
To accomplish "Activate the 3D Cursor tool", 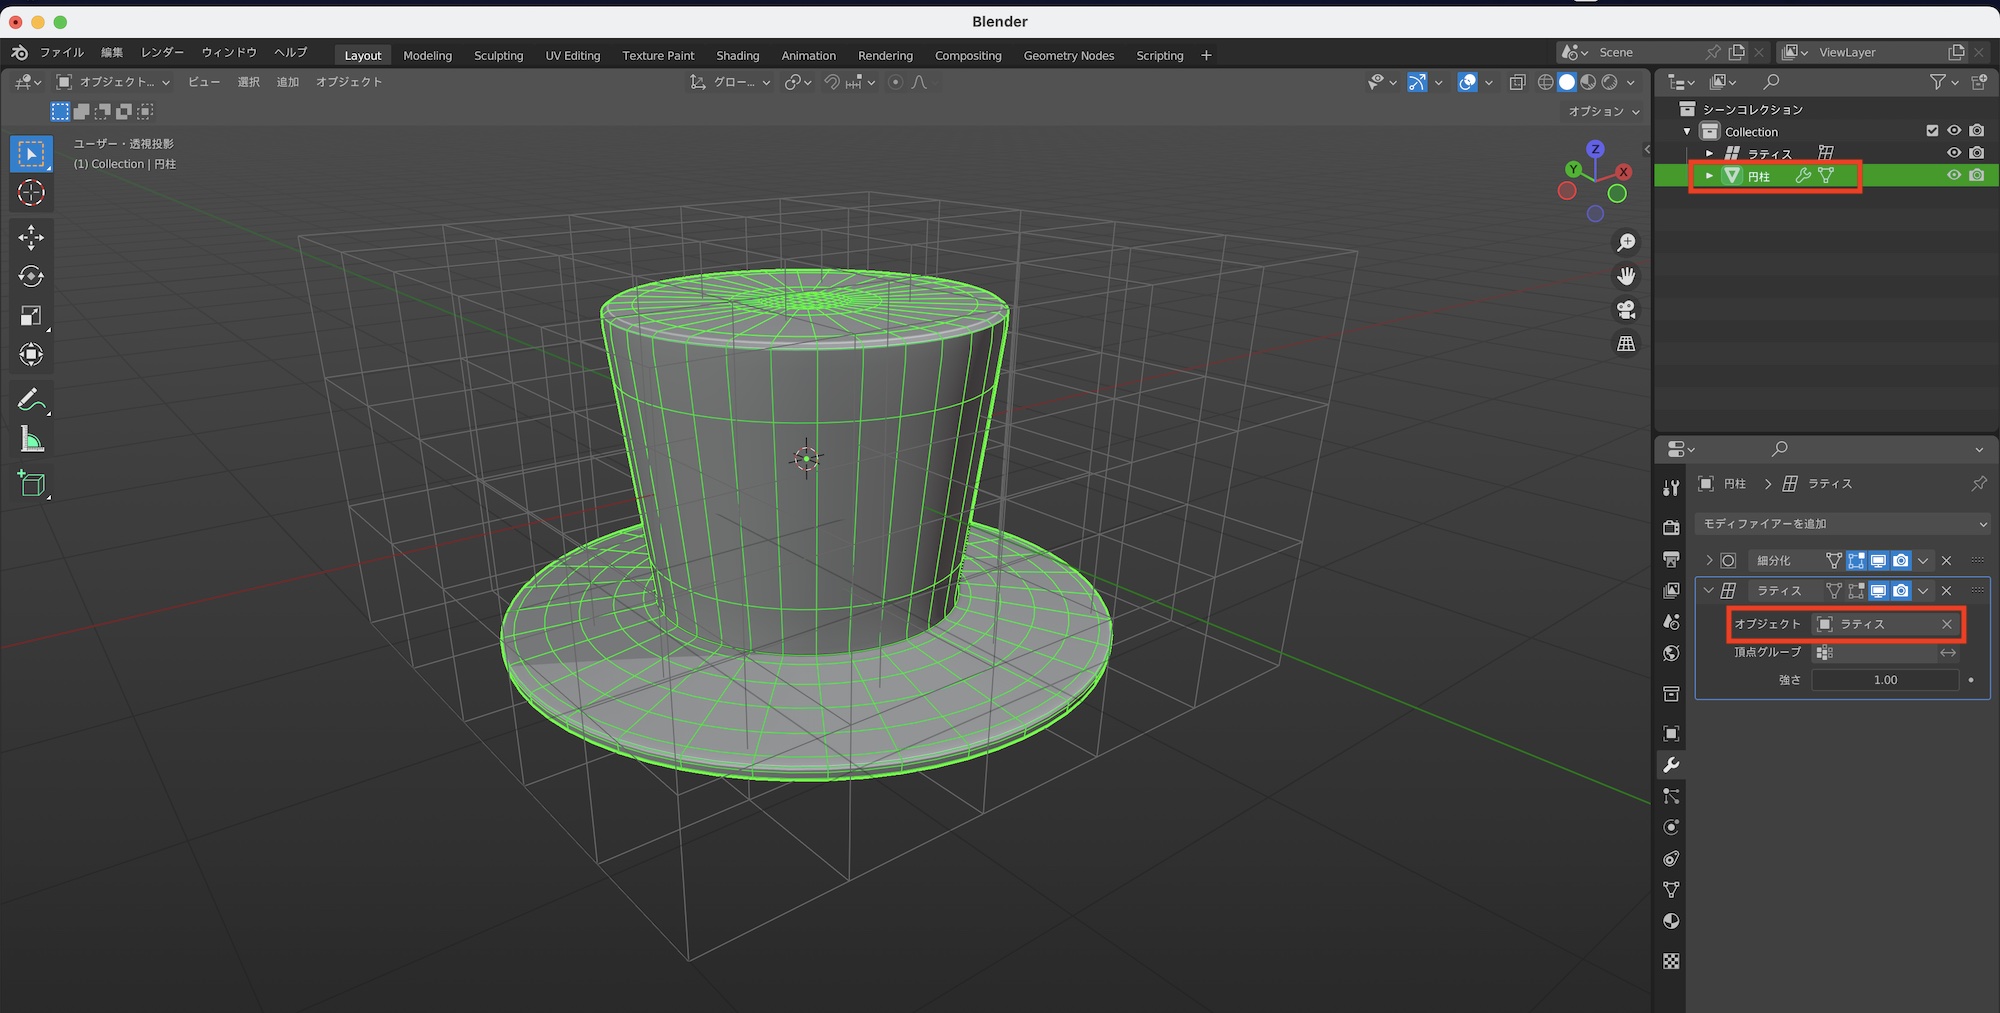I will [31, 193].
